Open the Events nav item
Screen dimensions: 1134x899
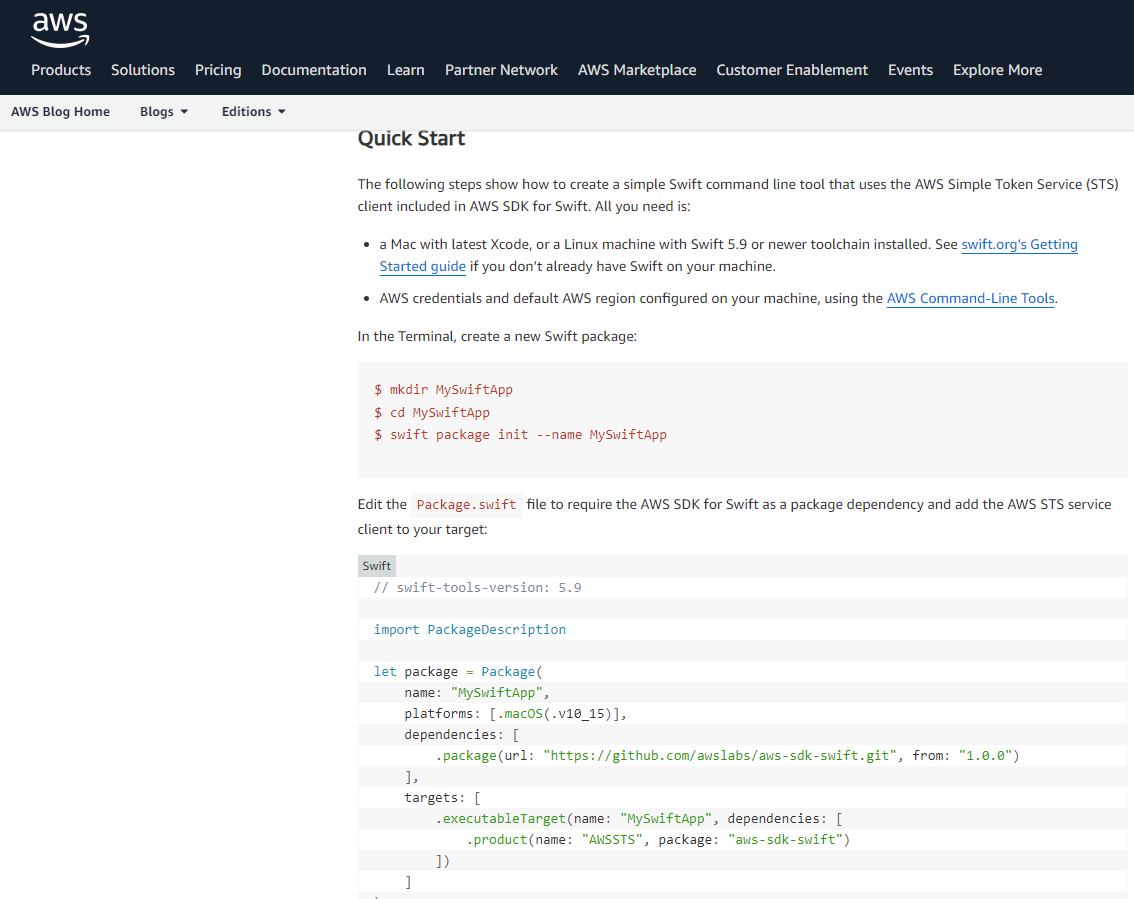click(x=910, y=70)
